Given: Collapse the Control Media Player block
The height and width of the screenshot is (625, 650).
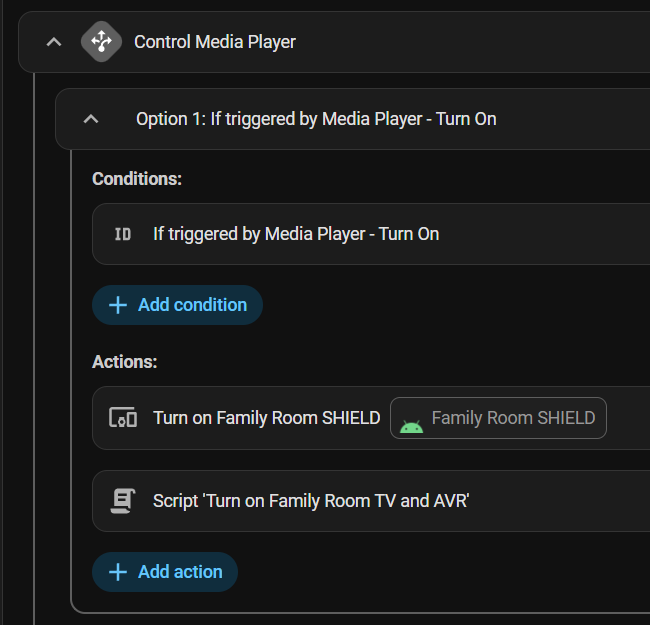Looking at the screenshot, I should click(55, 42).
